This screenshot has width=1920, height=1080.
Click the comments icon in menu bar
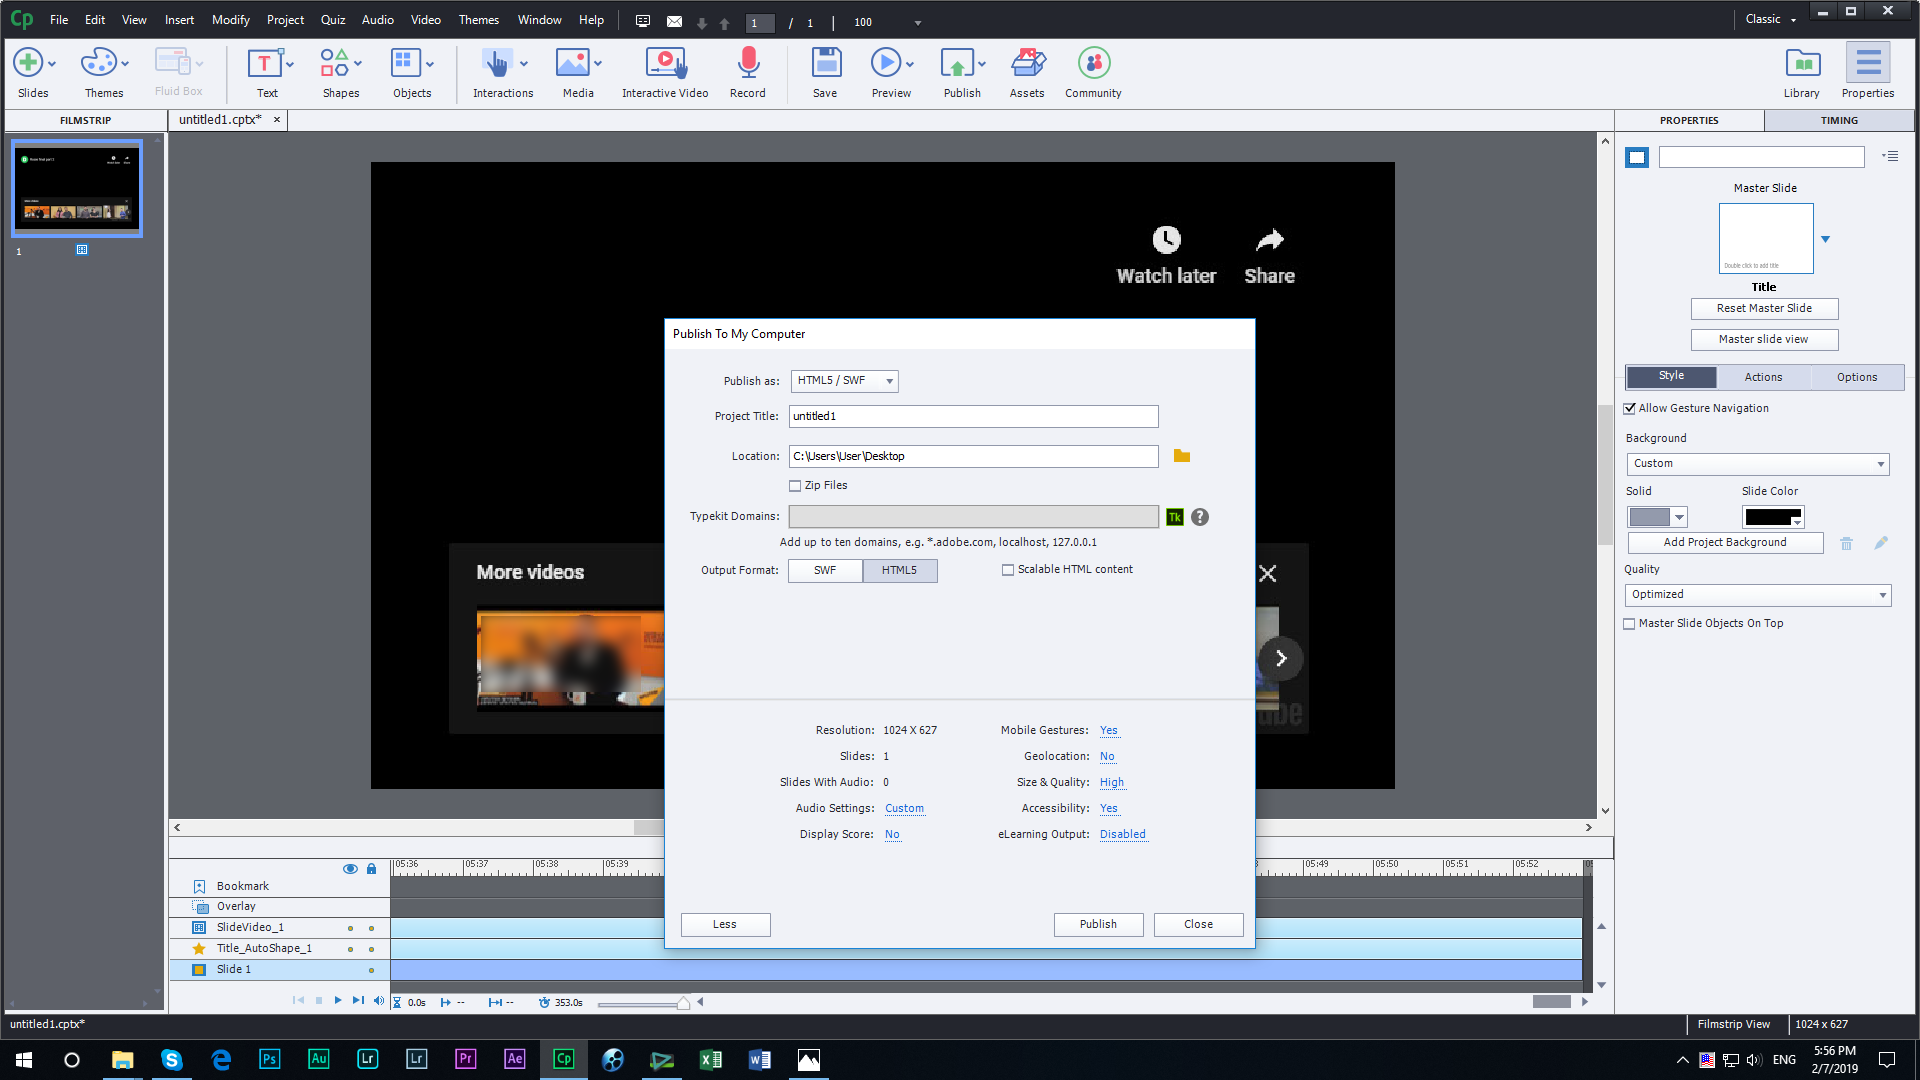pos(643,21)
